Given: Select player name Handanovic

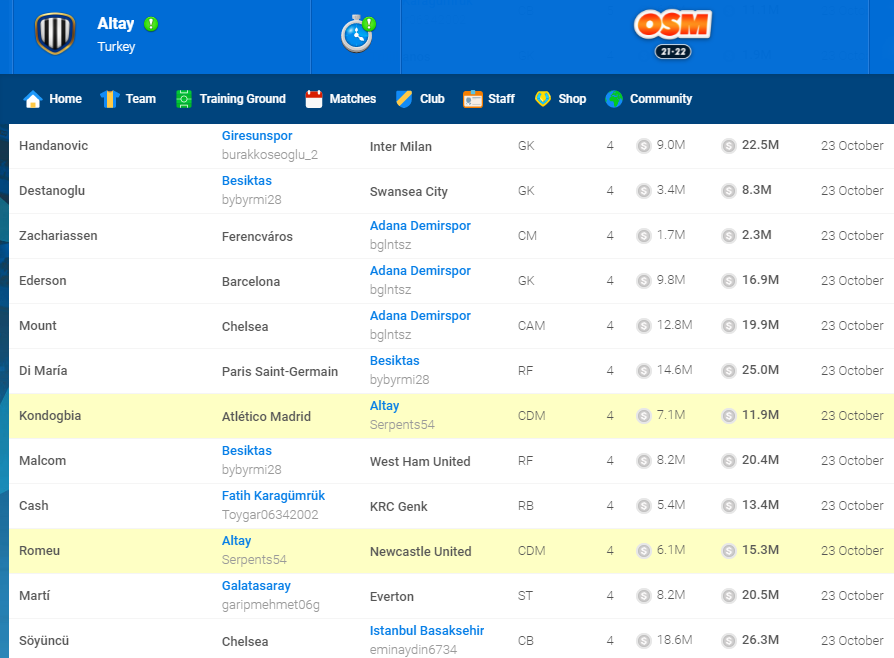Looking at the screenshot, I should (x=54, y=146).
